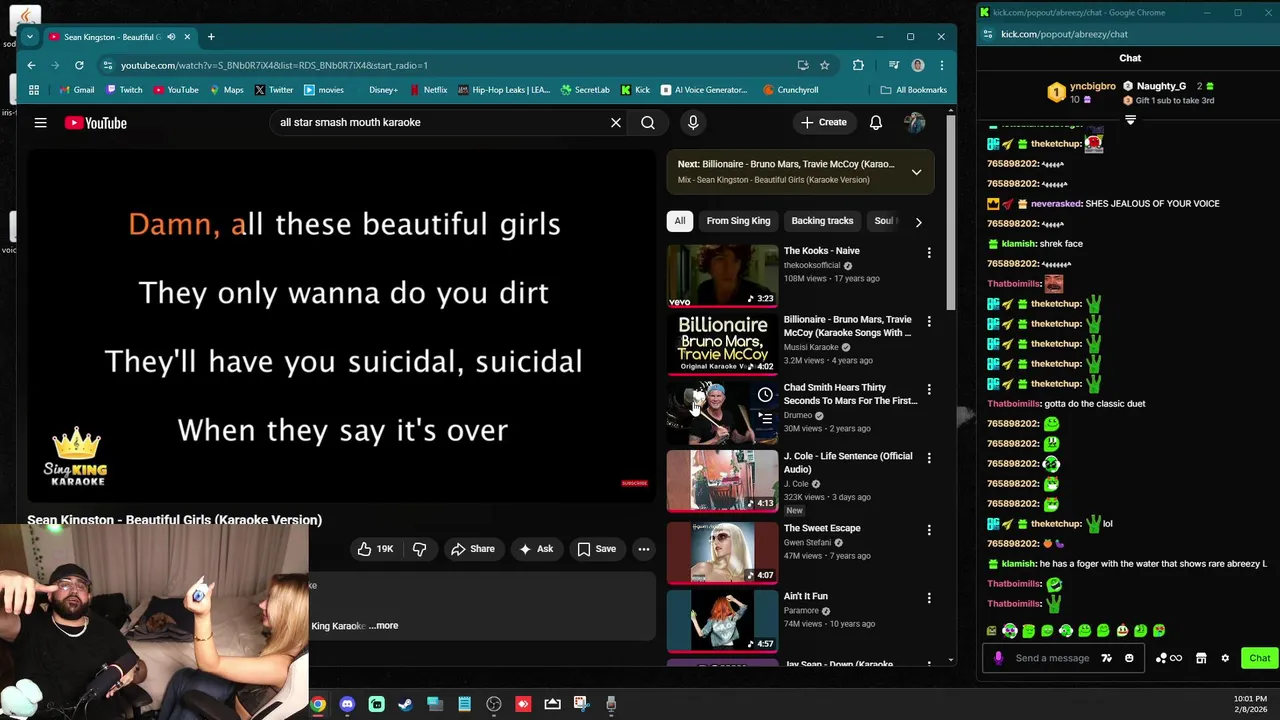Screen dimensions: 1280x720
Task: Run the search with the magnifier button
Action: (x=648, y=122)
